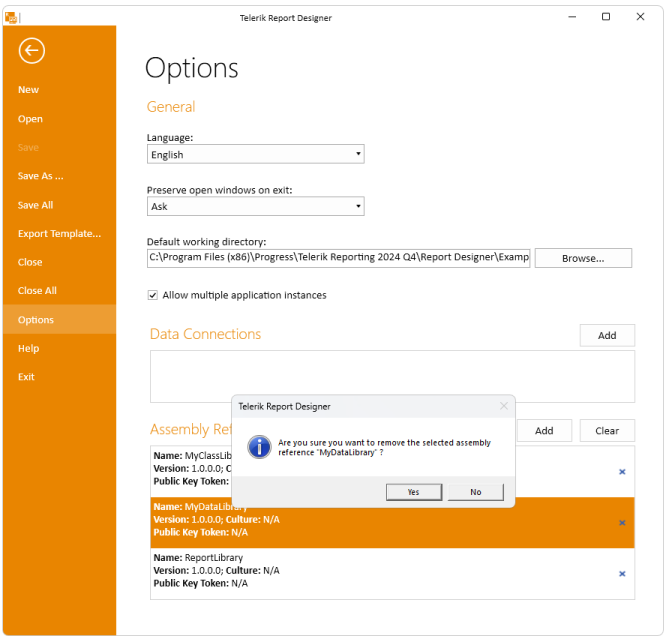667x642 pixels.
Task: Open Preserve open windows on exit dropdown
Action: point(256,206)
